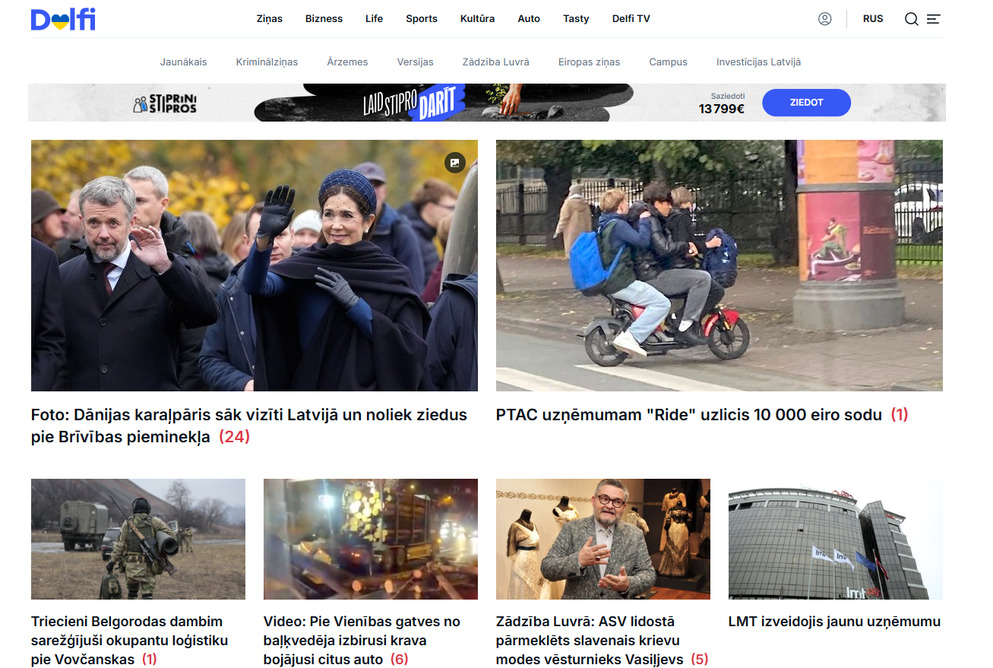This screenshot has height=668, width=993.
Task: Go to the Bizness section
Action: pyautogui.click(x=324, y=19)
